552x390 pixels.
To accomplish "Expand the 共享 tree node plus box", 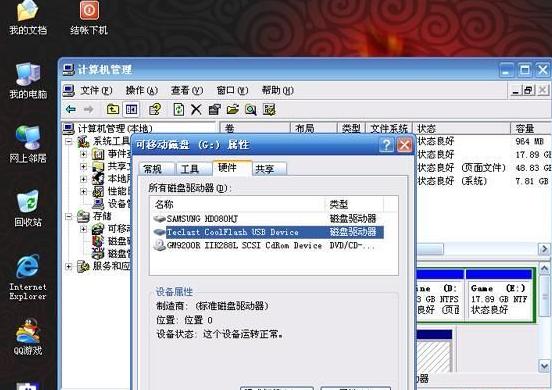I will pos(83,166).
